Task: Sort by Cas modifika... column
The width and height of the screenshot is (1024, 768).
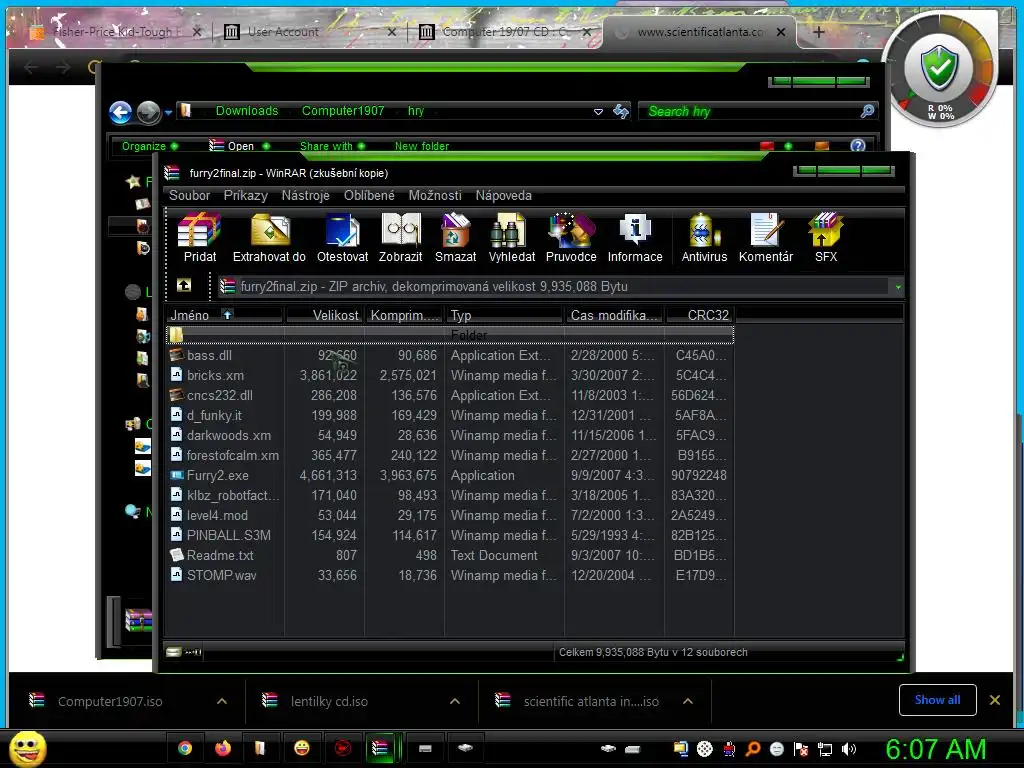Action: 614,315
